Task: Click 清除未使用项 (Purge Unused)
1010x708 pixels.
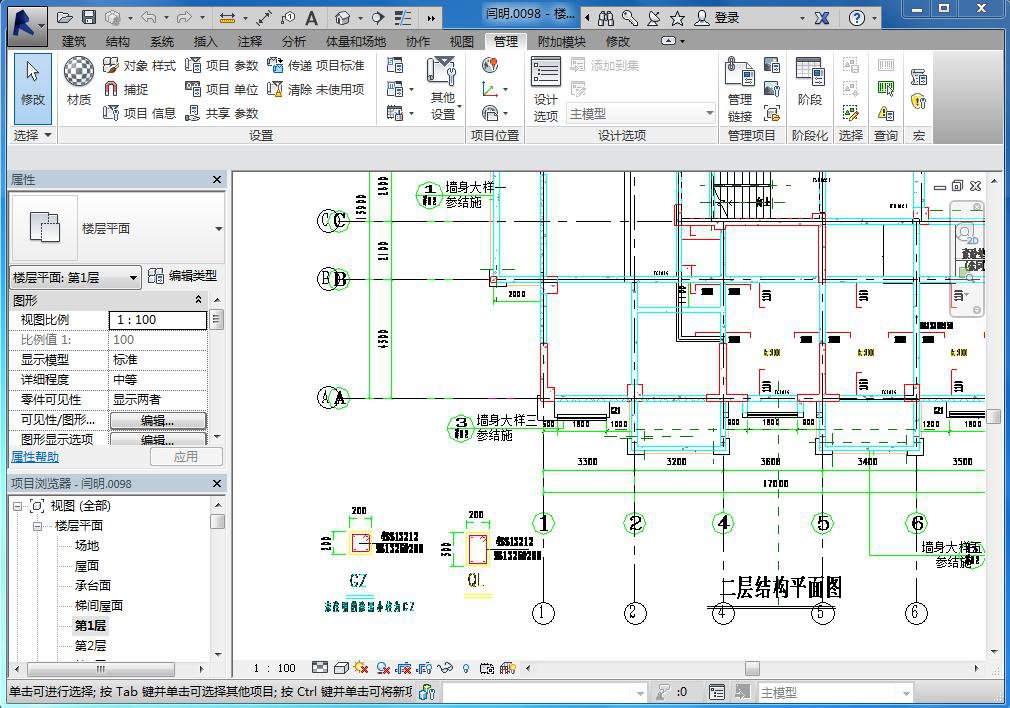Action: point(316,89)
